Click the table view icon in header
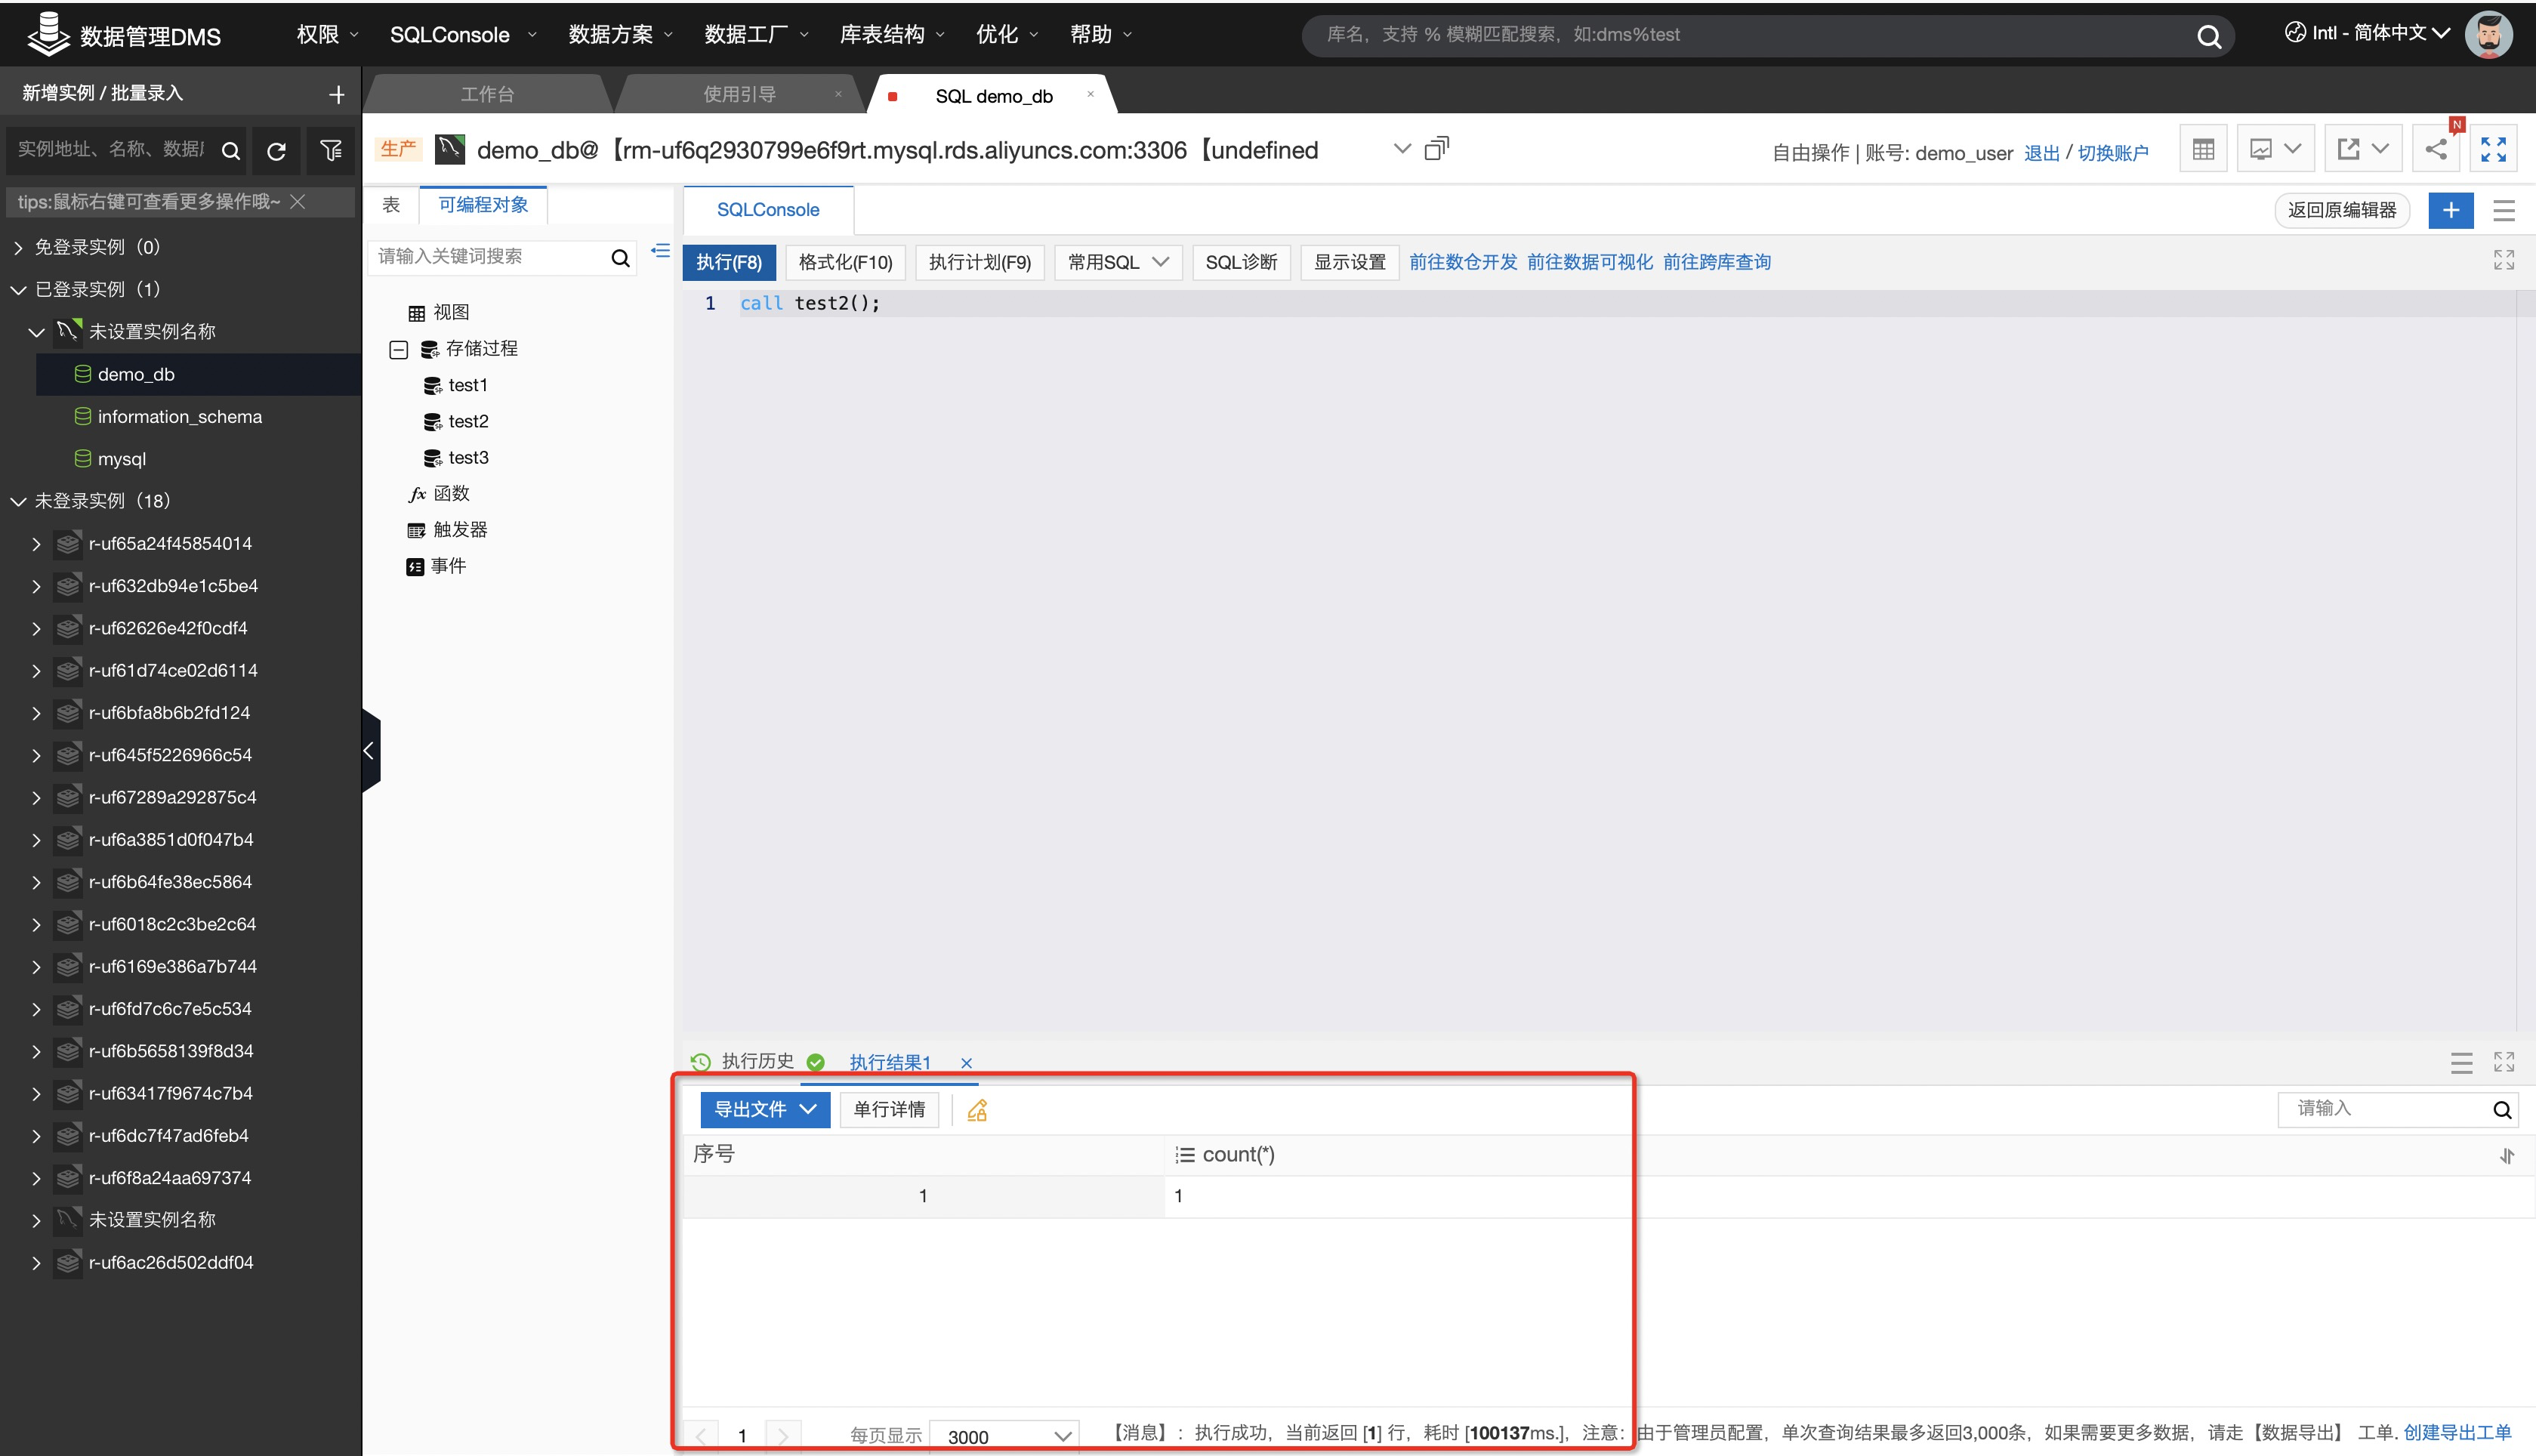This screenshot has height=1456, width=2536. (2203, 150)
